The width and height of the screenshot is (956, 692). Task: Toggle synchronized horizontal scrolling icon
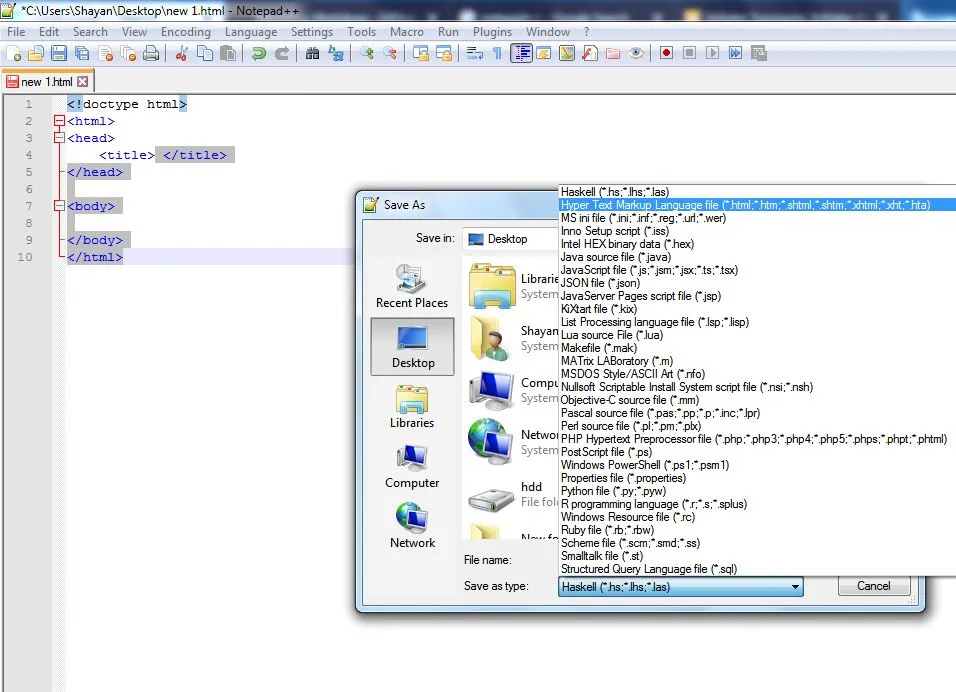pos(444,54)
